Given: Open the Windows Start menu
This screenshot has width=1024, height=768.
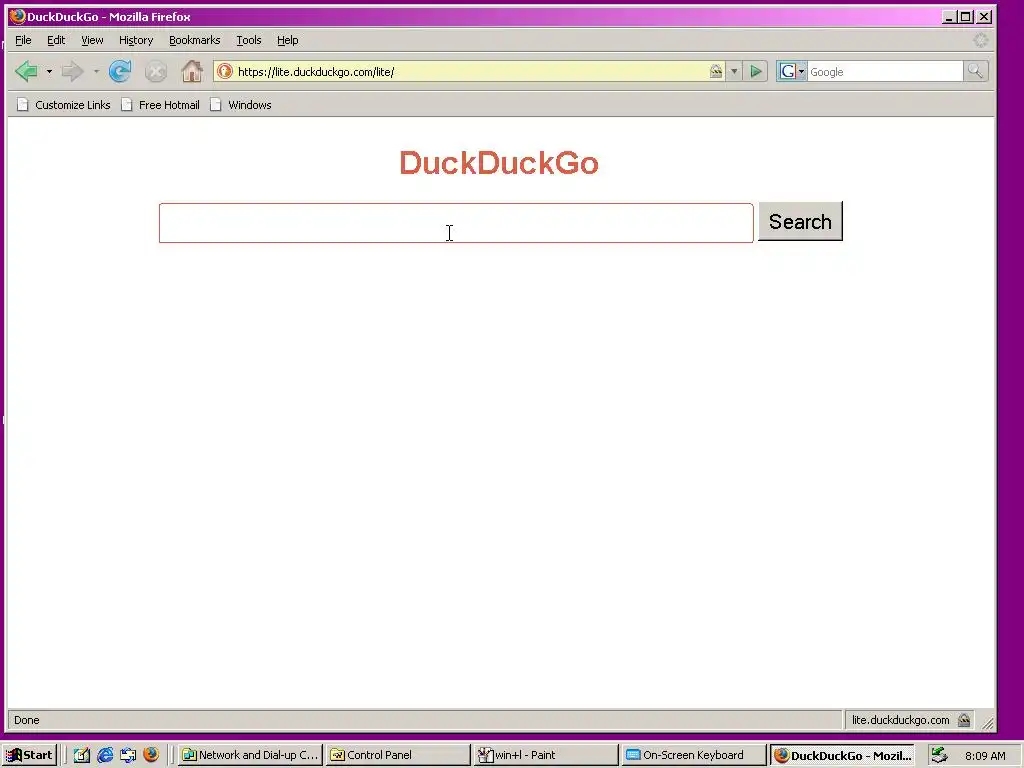Looking at the screenshot, I should [29, 755].
